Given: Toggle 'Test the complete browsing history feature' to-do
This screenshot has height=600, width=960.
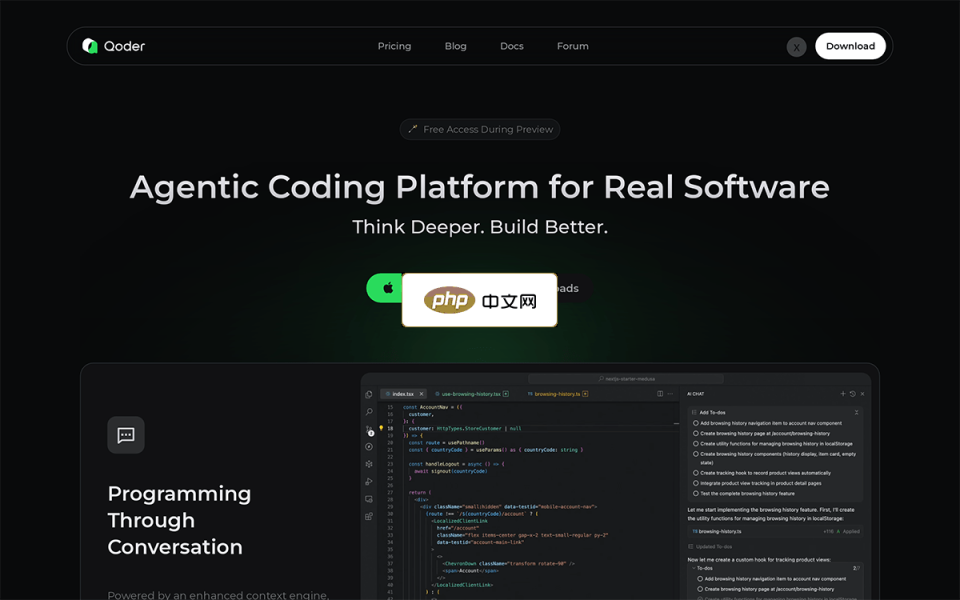Looking at the screenshot, I should (696, 493).
